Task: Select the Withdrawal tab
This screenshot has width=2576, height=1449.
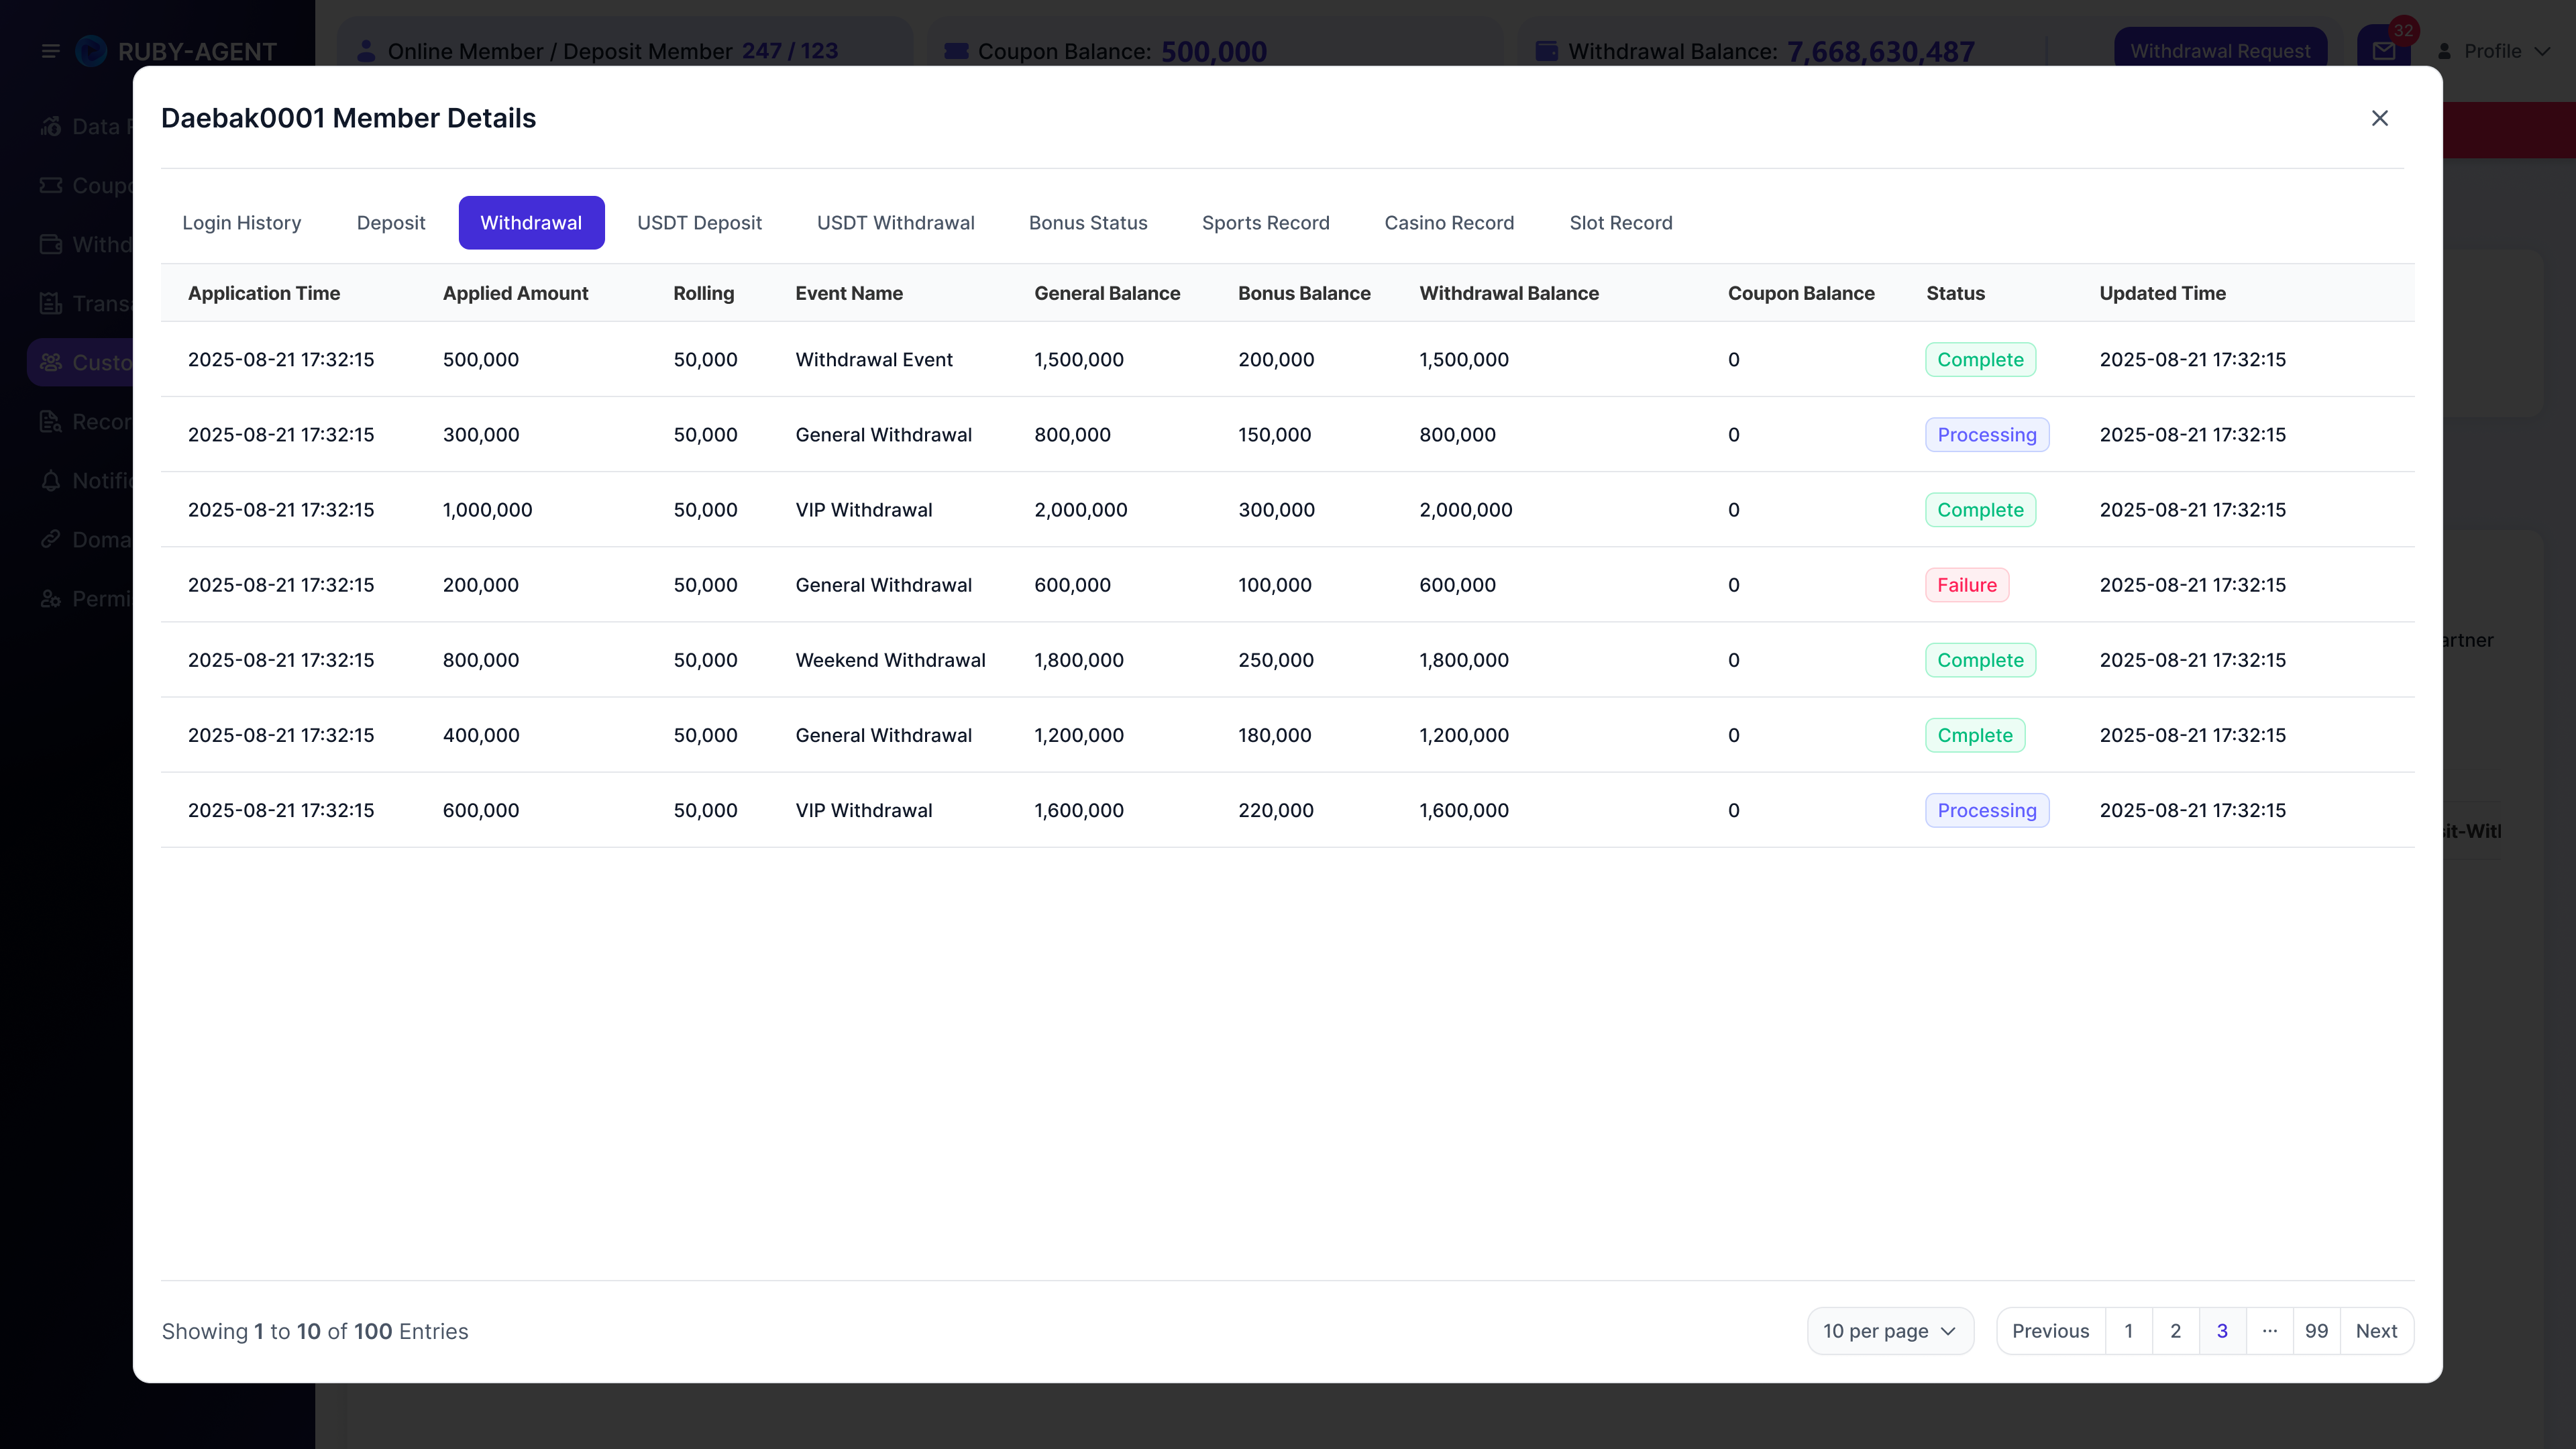Action: [x=531, y=222]
